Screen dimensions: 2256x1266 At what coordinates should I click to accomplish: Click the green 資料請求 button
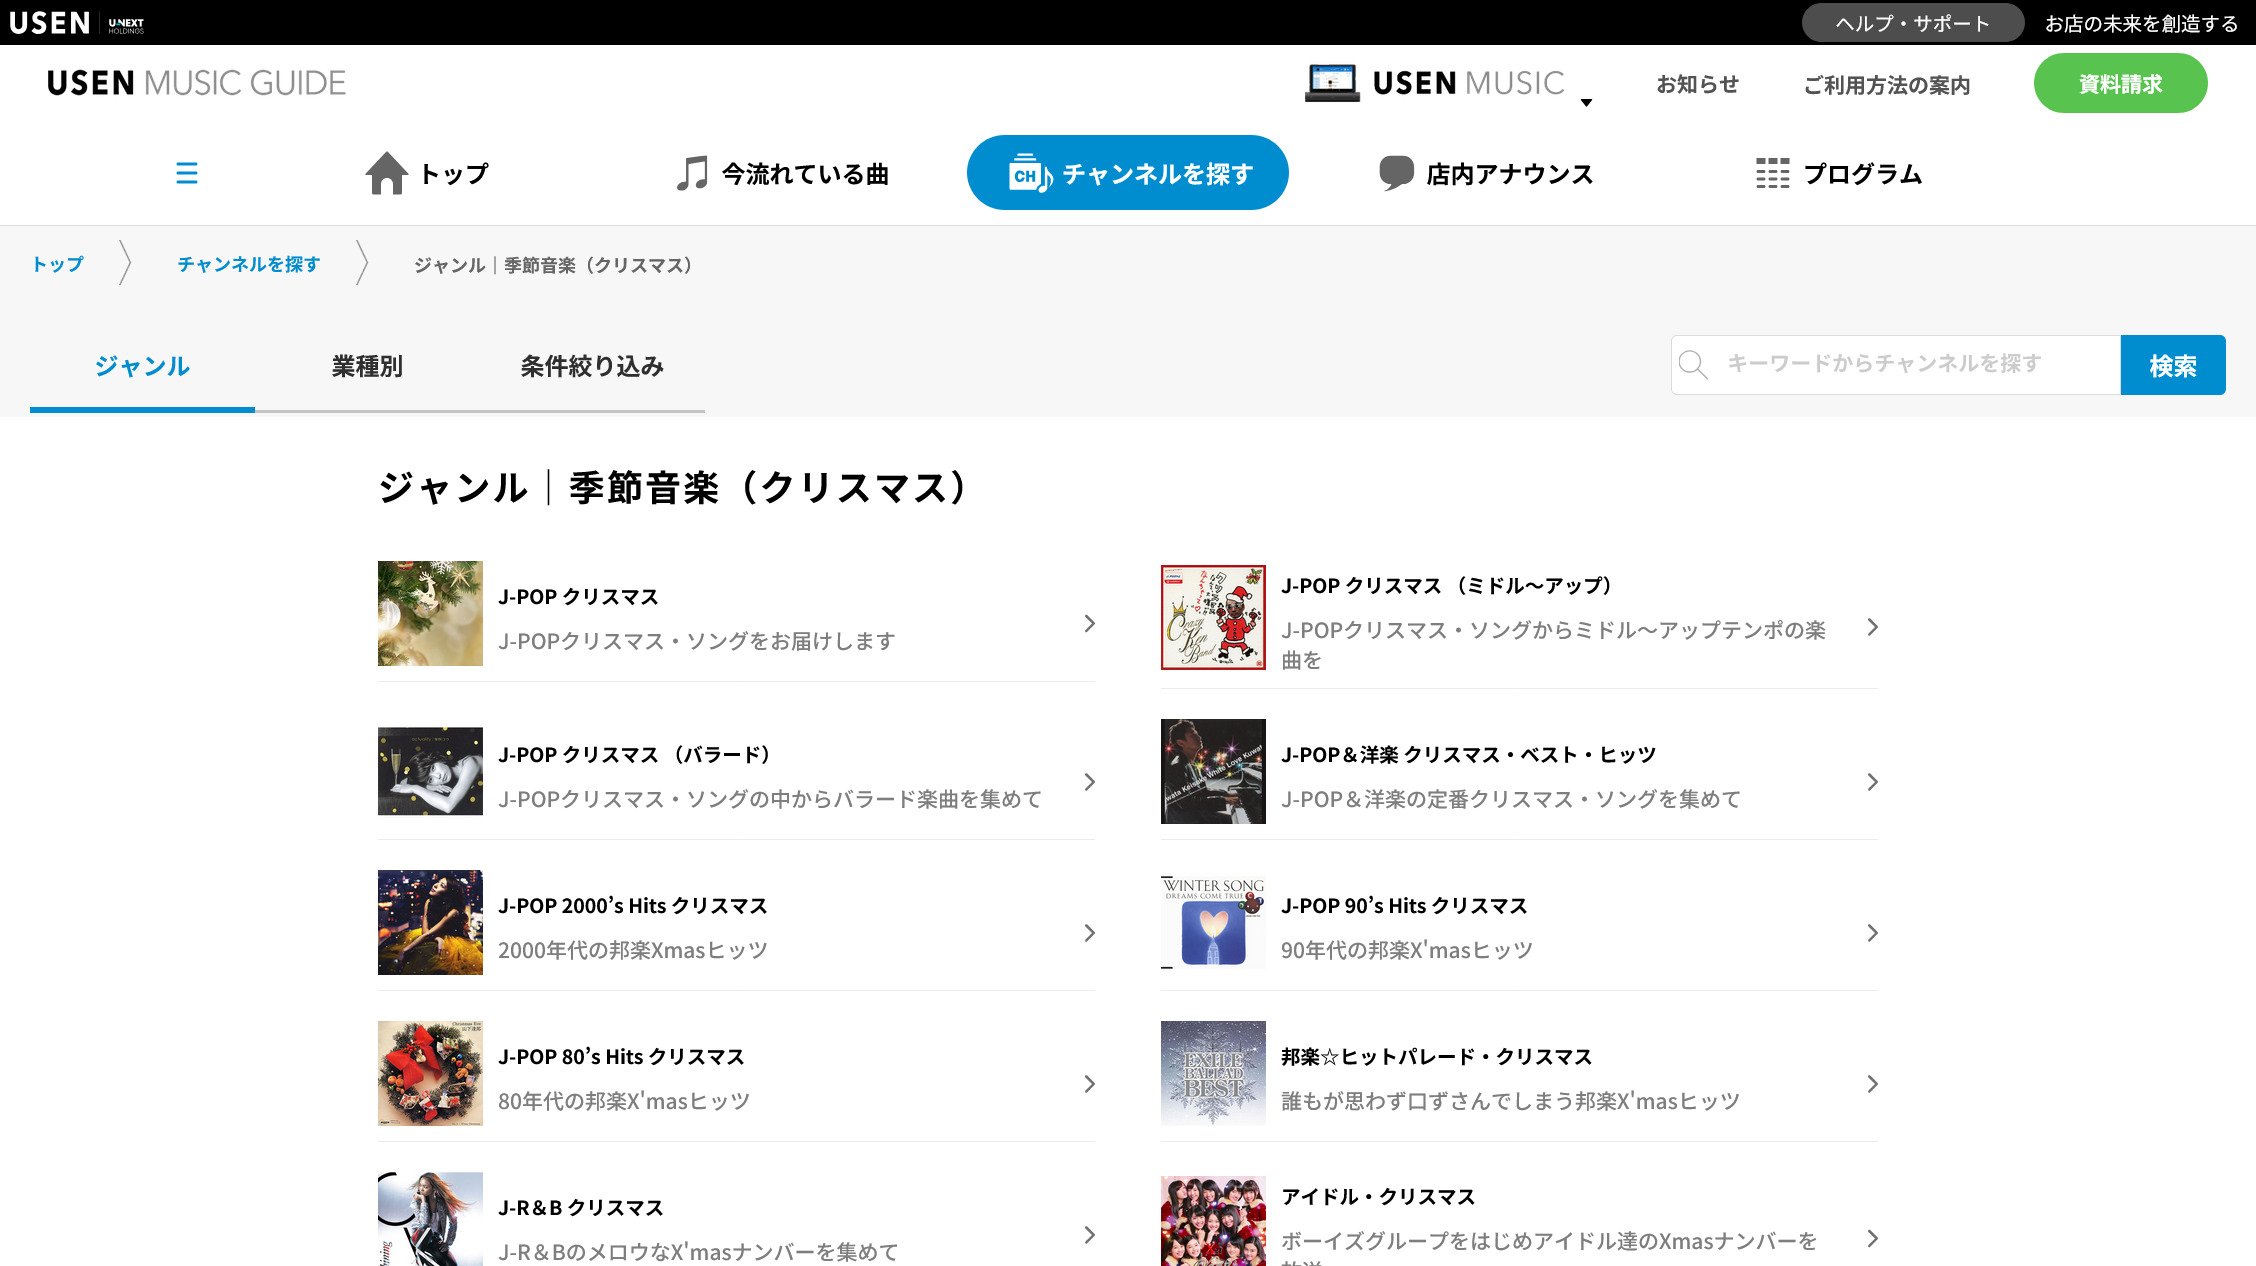pyautogui.click(x=2120, y=84)
